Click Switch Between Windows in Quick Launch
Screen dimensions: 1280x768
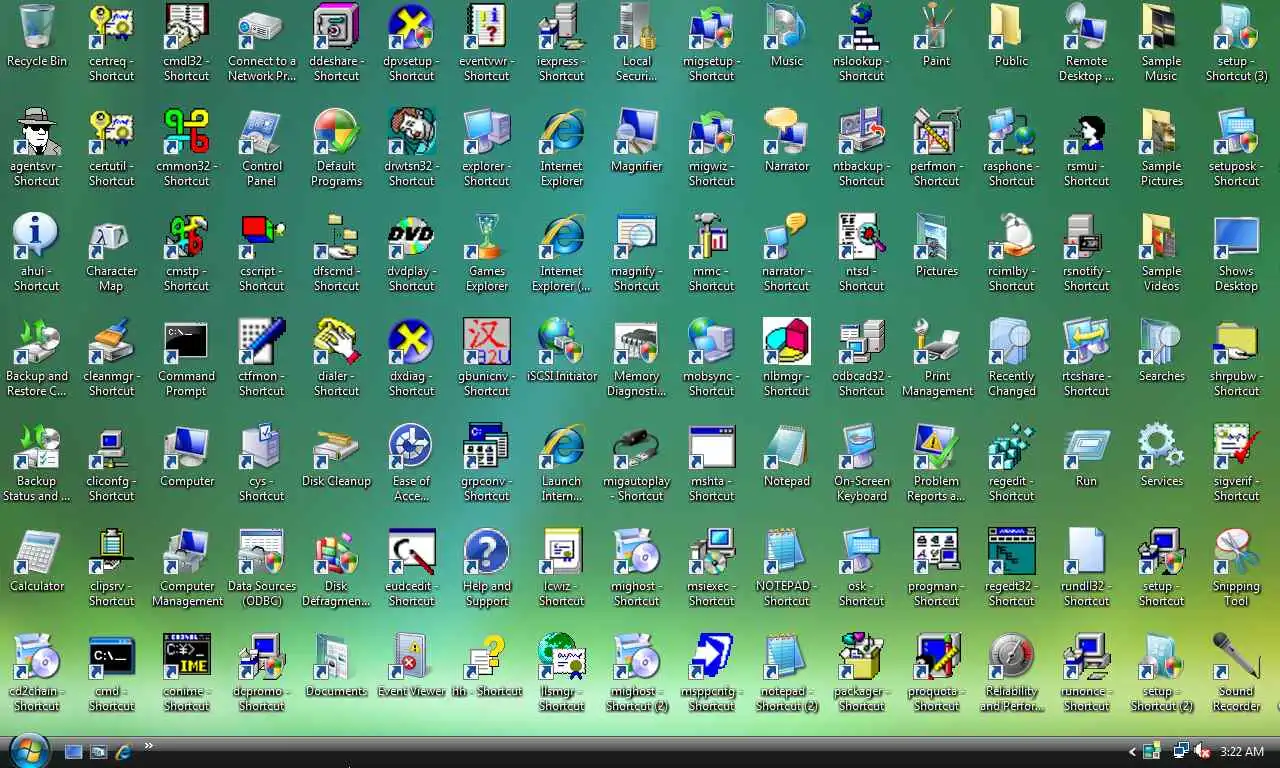click(99, 751)
